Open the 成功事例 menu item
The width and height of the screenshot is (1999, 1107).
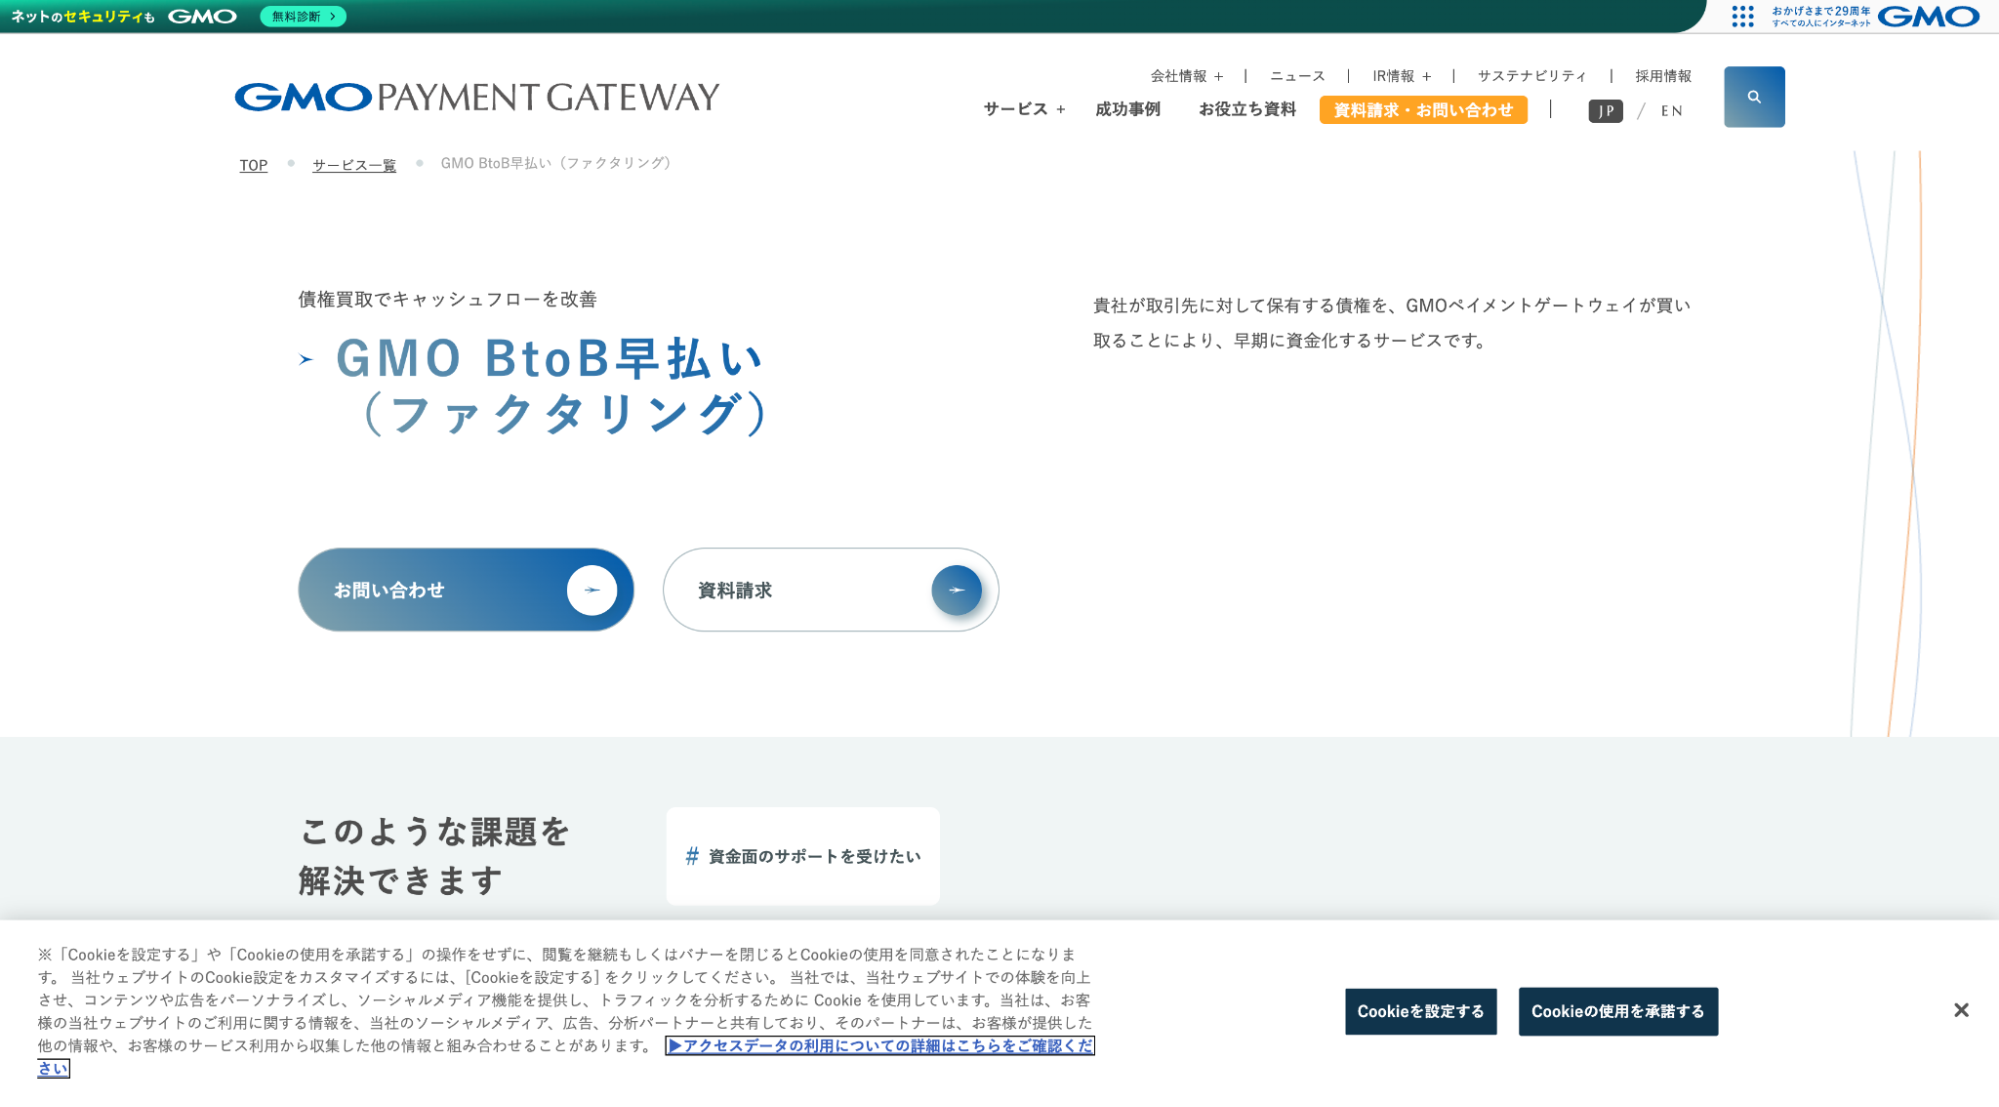point(1127,109)
